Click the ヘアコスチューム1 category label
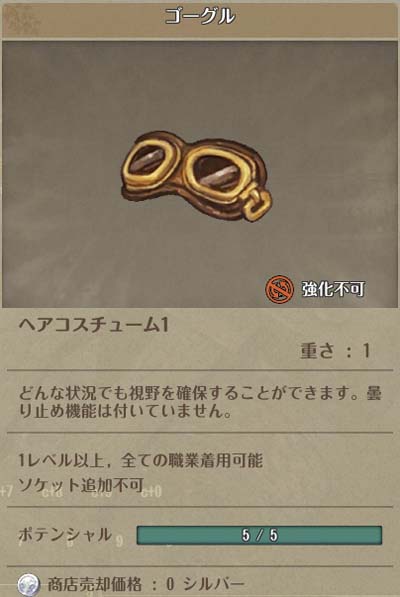Image resolution: width=400 pixels, height=597 pixels. [93, 326]
